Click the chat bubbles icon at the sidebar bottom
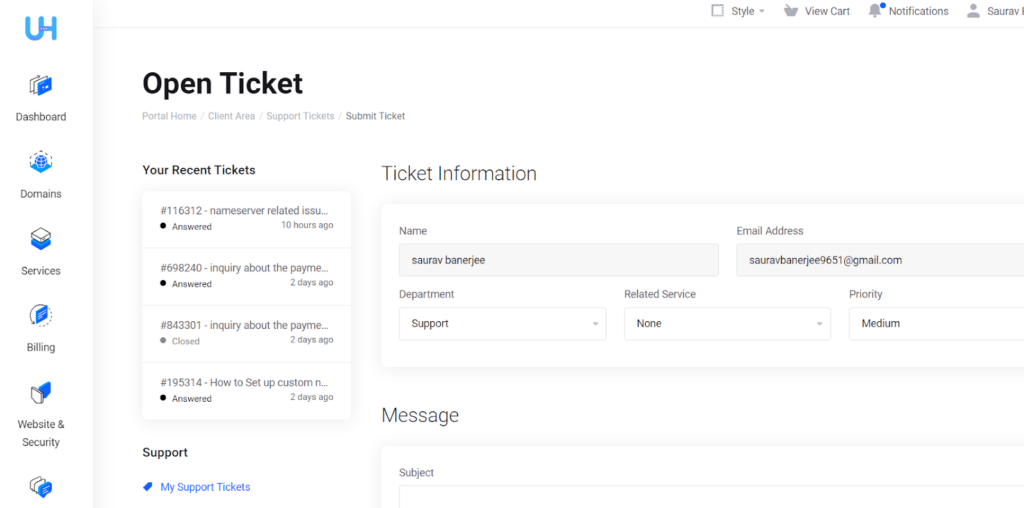 pos(41,486)
